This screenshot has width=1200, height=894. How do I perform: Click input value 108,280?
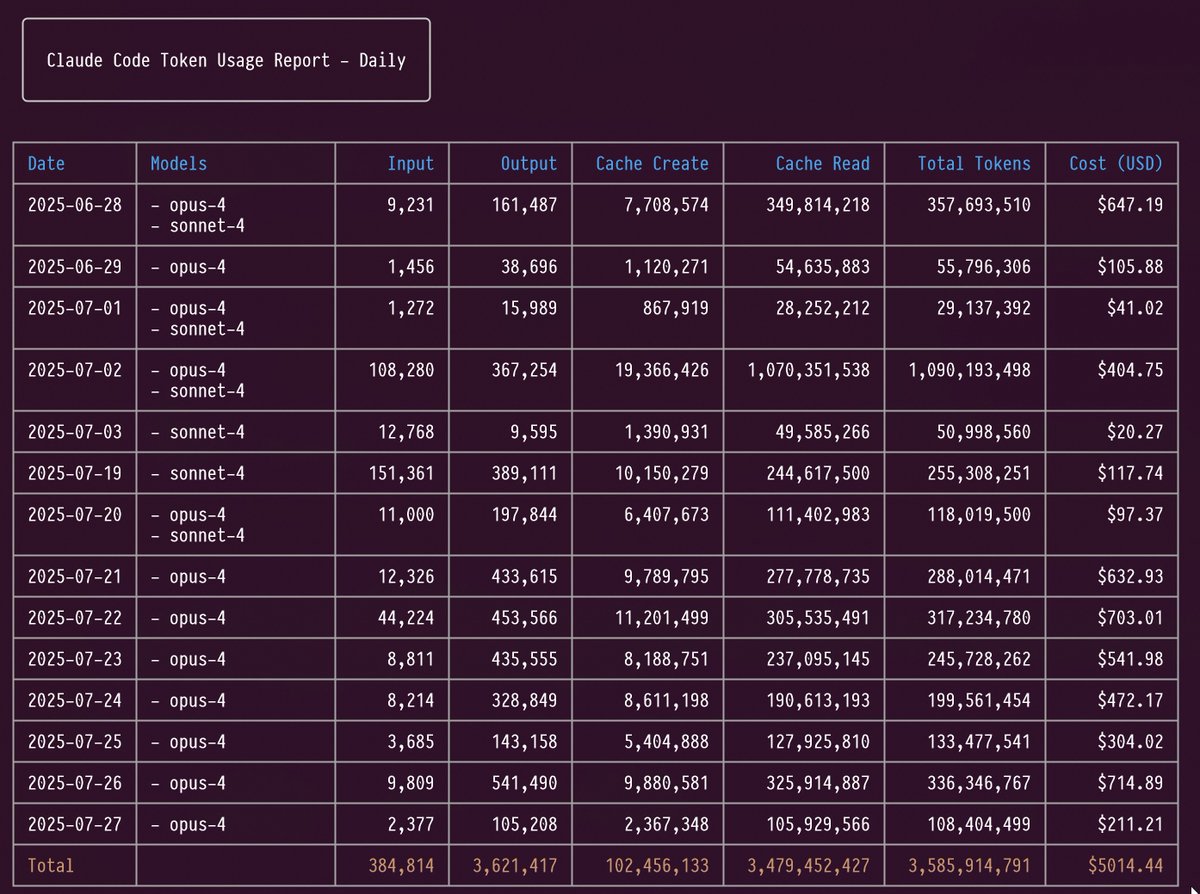point(401,370)
